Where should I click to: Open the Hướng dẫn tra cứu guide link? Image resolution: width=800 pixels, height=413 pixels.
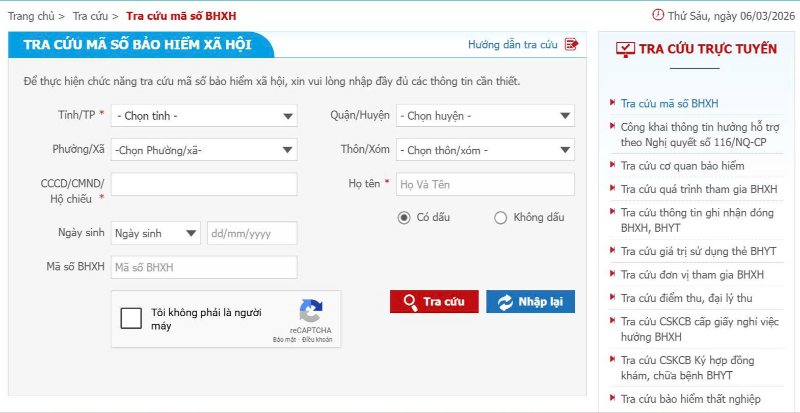[x=513, y=44]
